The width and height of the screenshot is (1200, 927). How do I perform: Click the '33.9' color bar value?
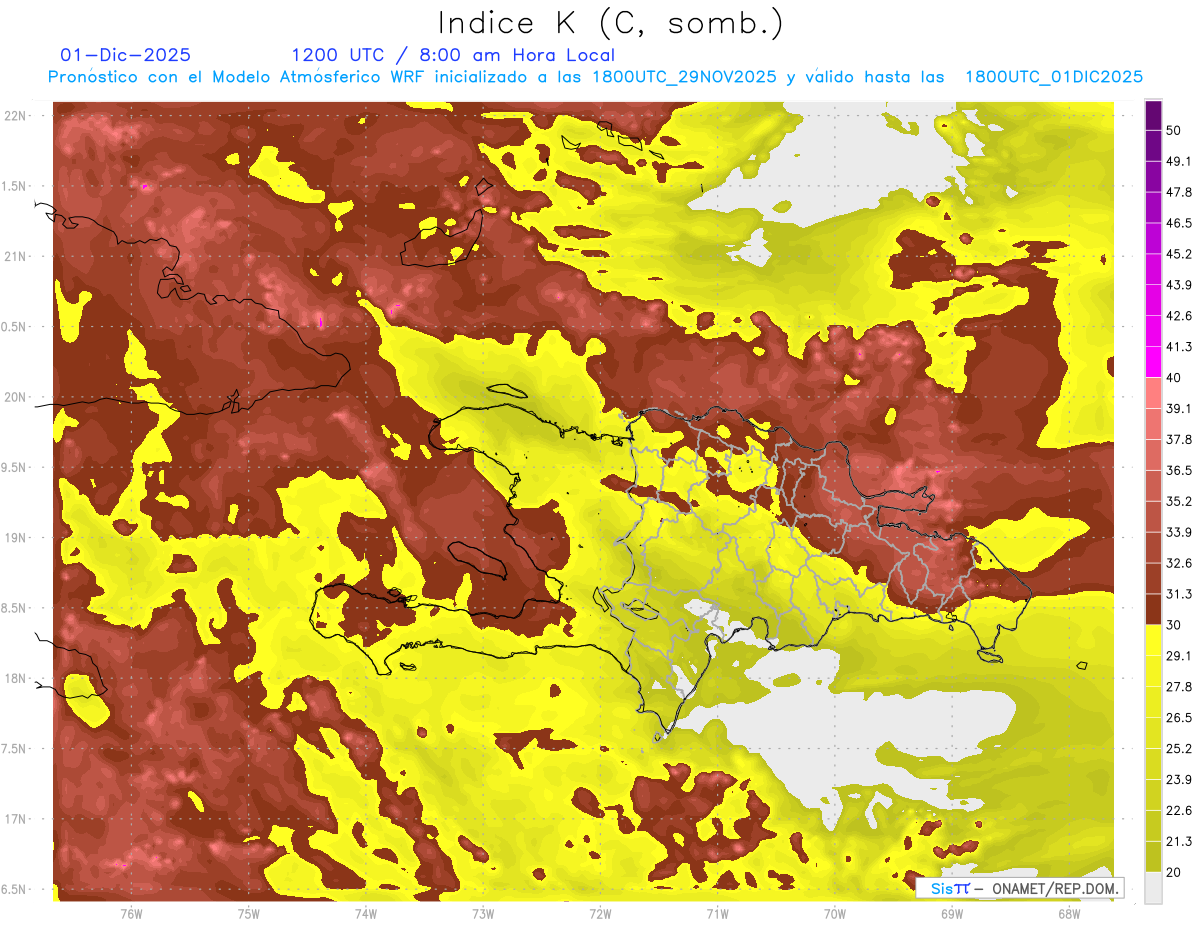coord(1179,532)
